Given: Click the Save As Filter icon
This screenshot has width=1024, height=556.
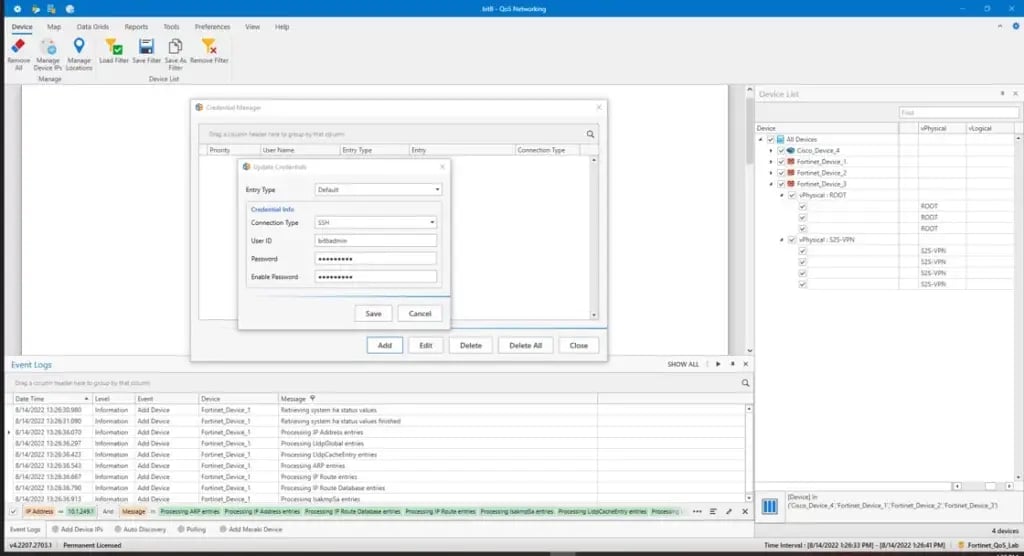Looking at the screenshot, I should [176, 47].
